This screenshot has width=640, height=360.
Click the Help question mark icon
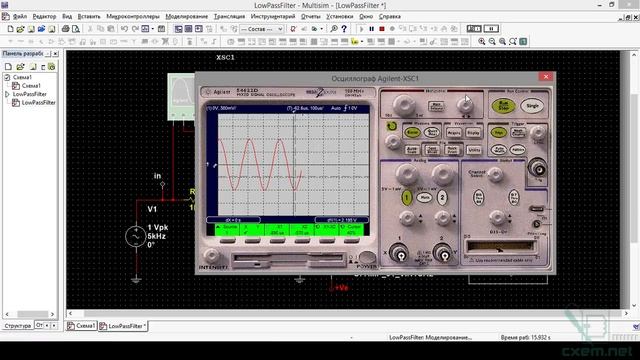(x=344, y=29)
